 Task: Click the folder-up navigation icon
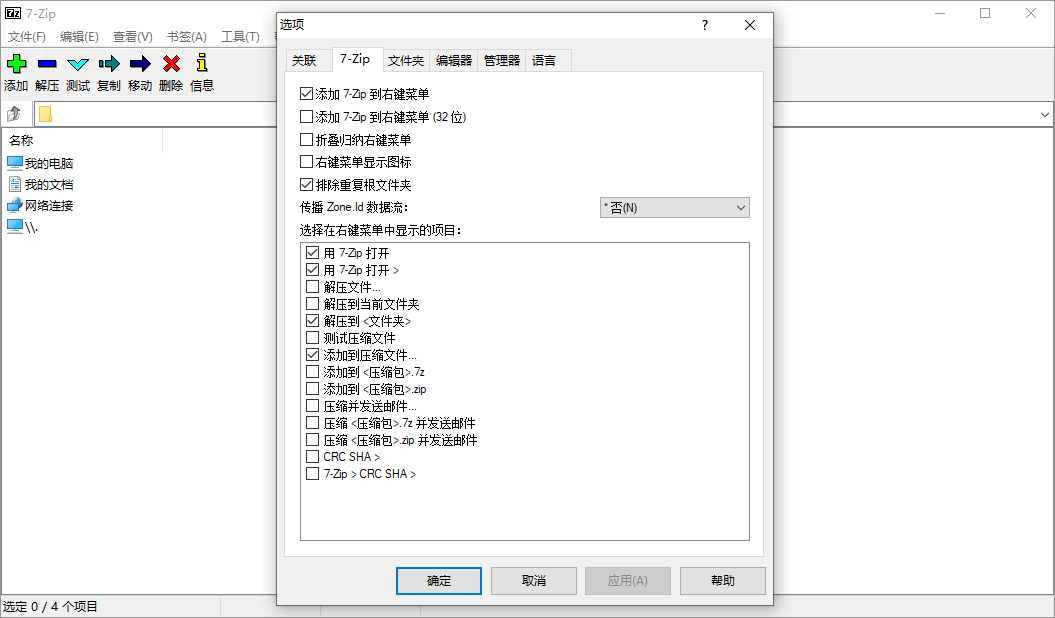(14, 113)
